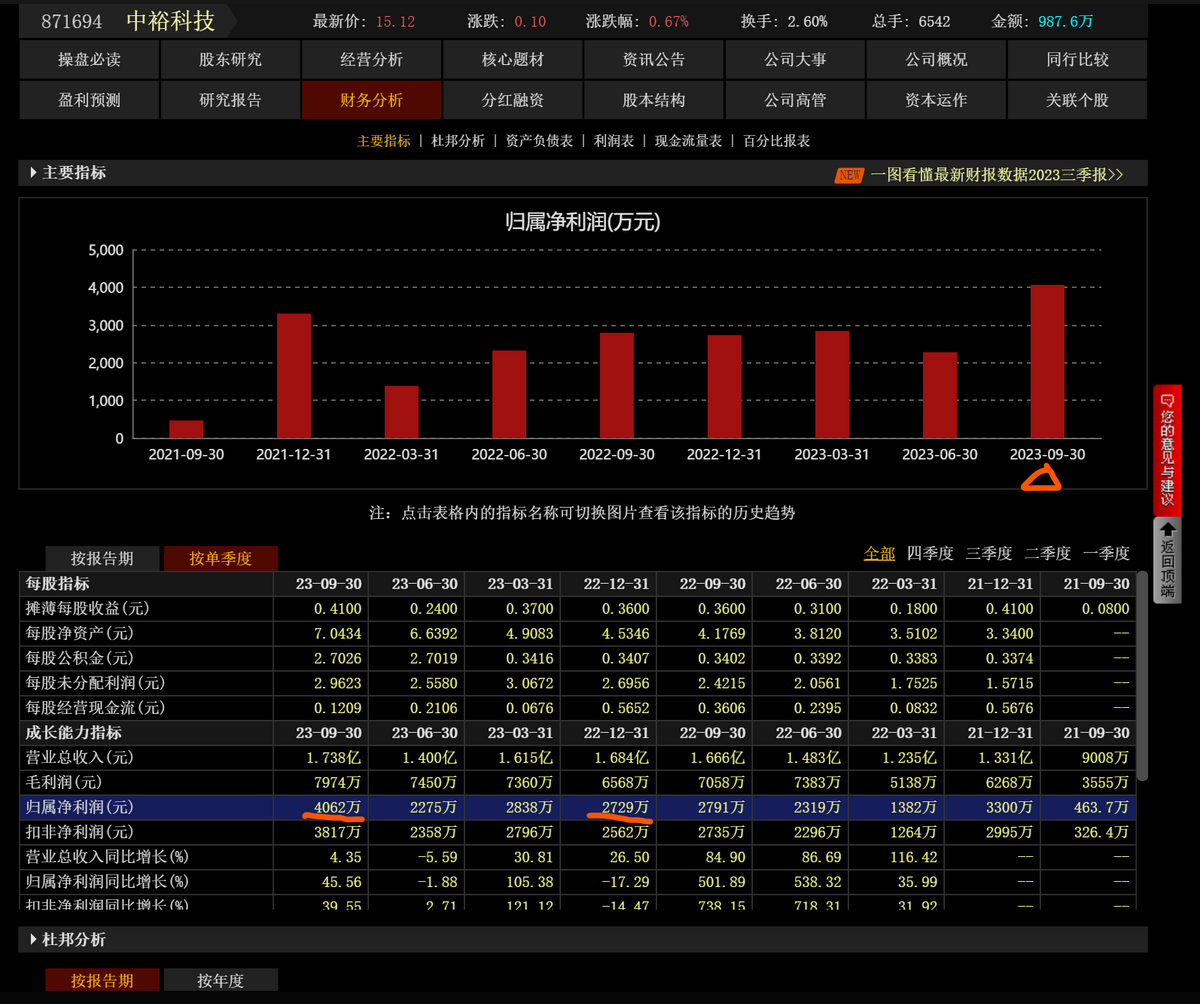Click the up-arrow icon on 返回顶端
The height and width of the screenshot is (1004, 1200).
(1166, 530)
